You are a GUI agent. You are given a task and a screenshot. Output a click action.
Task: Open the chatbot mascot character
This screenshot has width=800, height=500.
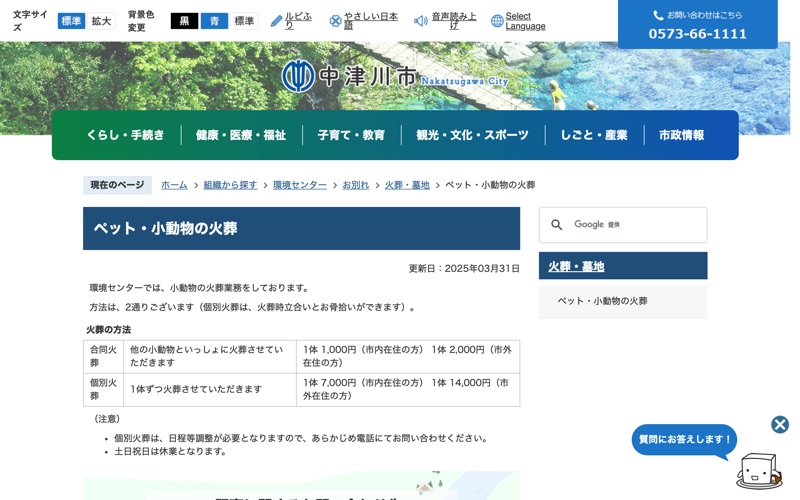[758, 470]
